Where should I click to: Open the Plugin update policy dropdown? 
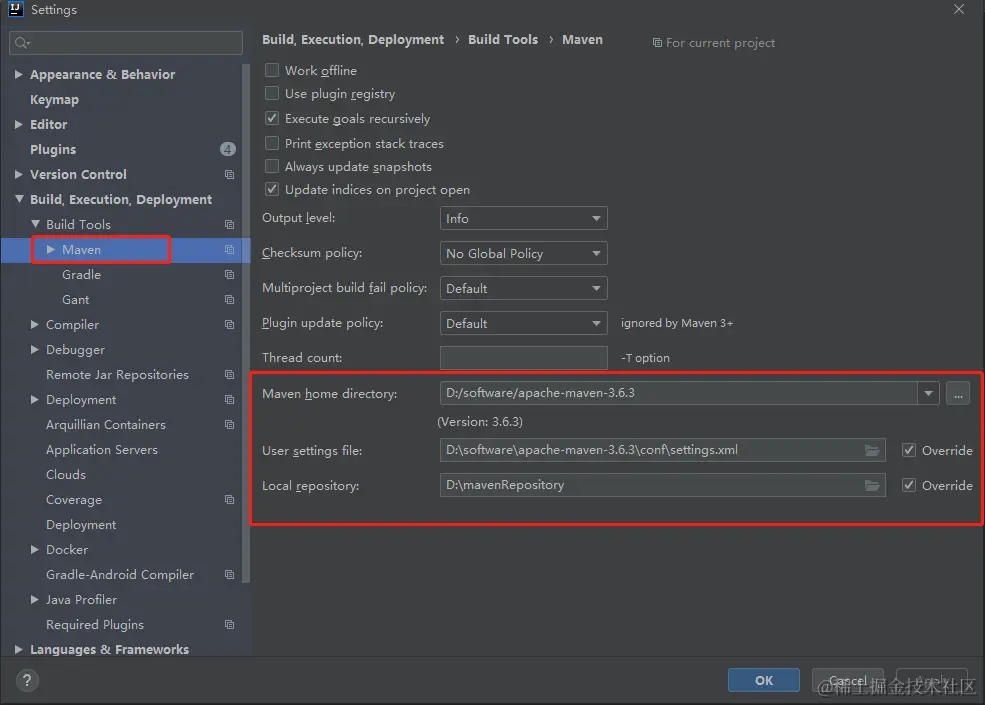[523, 324]
